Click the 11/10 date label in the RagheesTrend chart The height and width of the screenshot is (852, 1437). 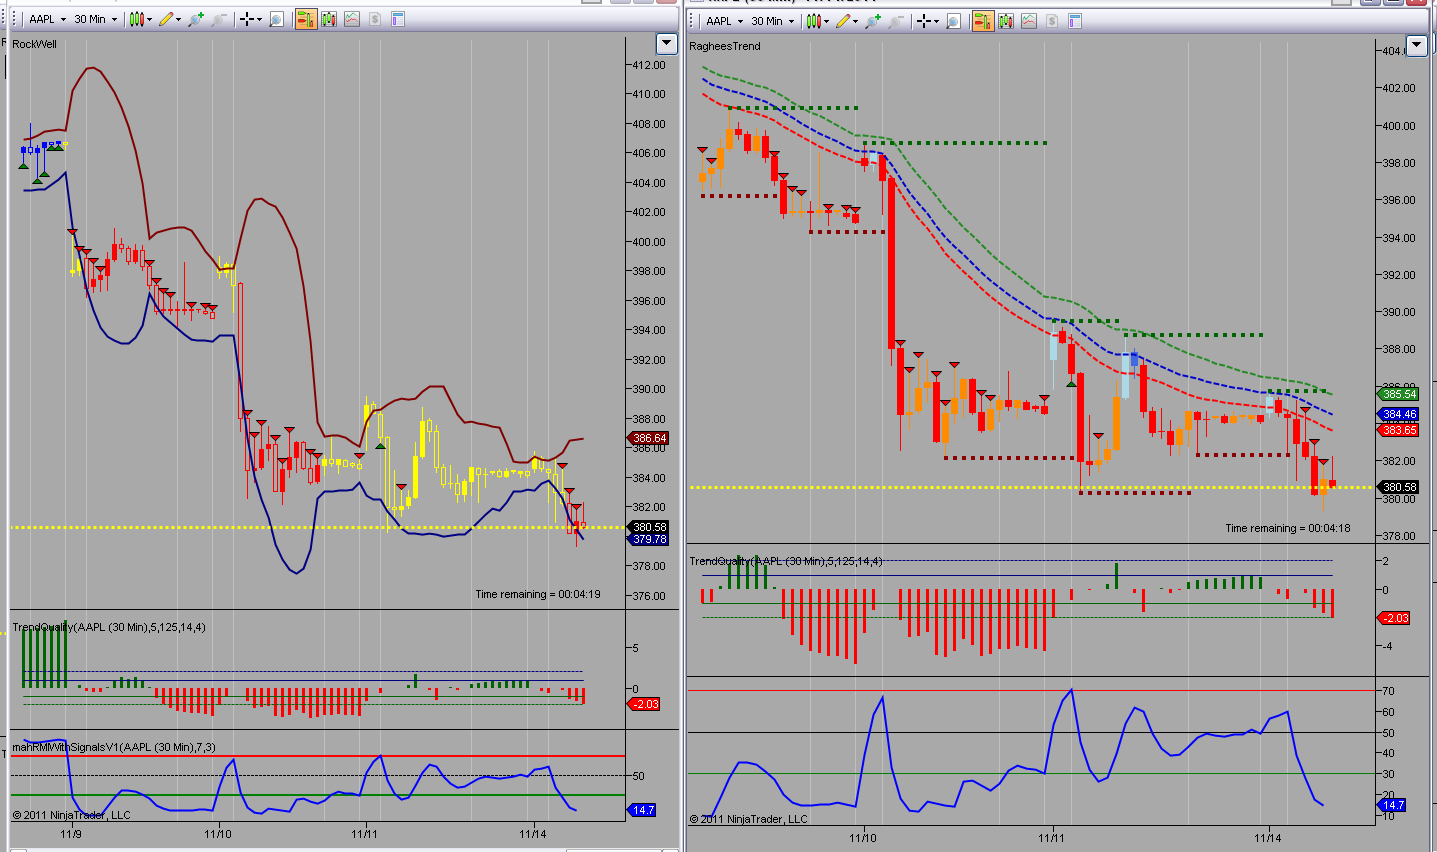tap(863, 838)
